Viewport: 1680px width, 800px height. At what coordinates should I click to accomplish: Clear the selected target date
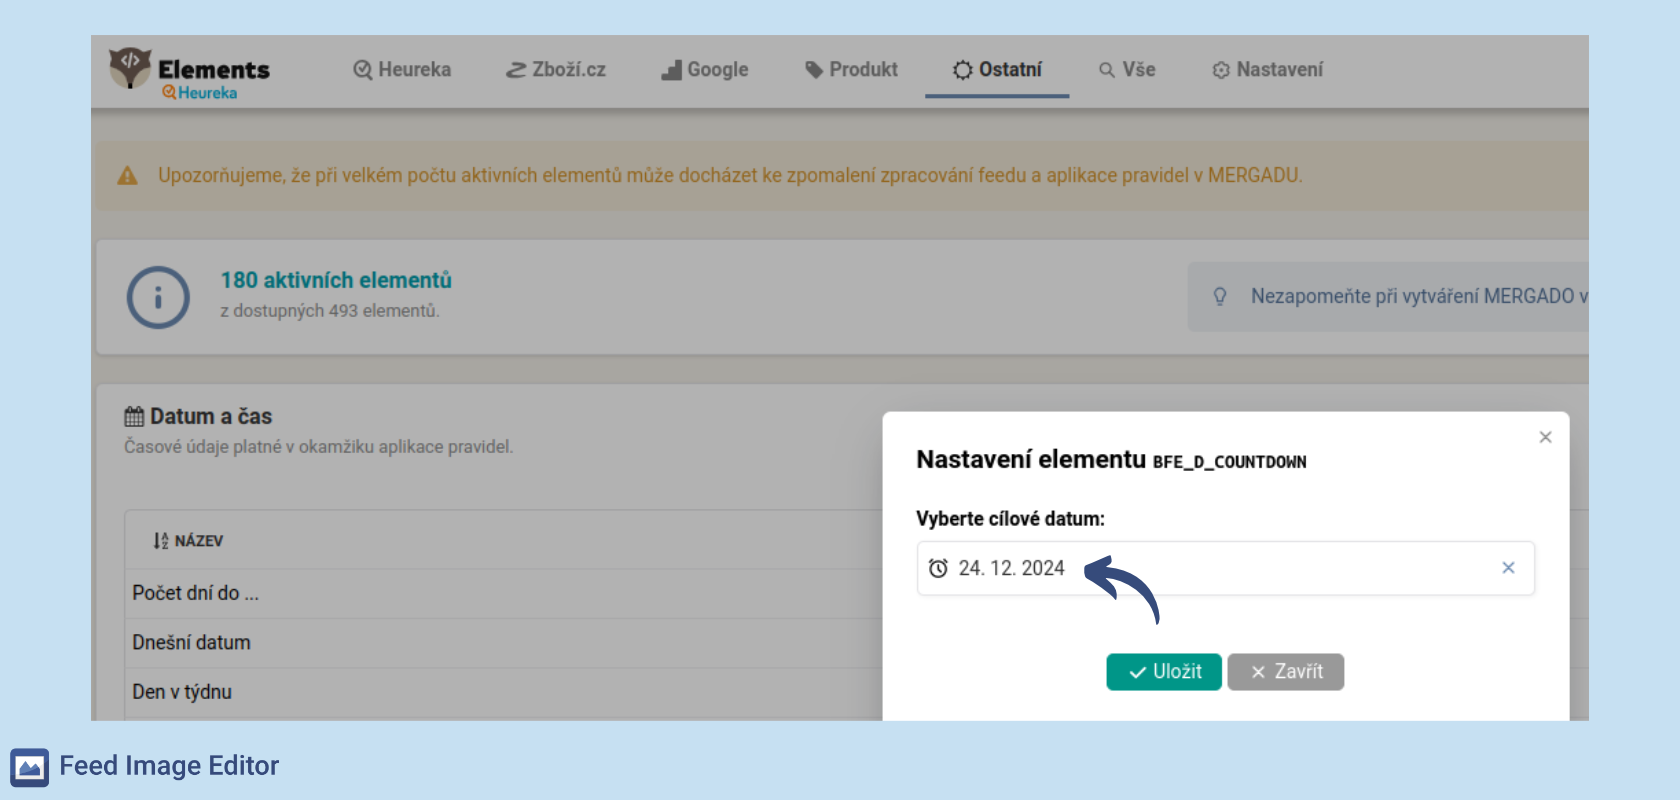tap(1508, 568)
